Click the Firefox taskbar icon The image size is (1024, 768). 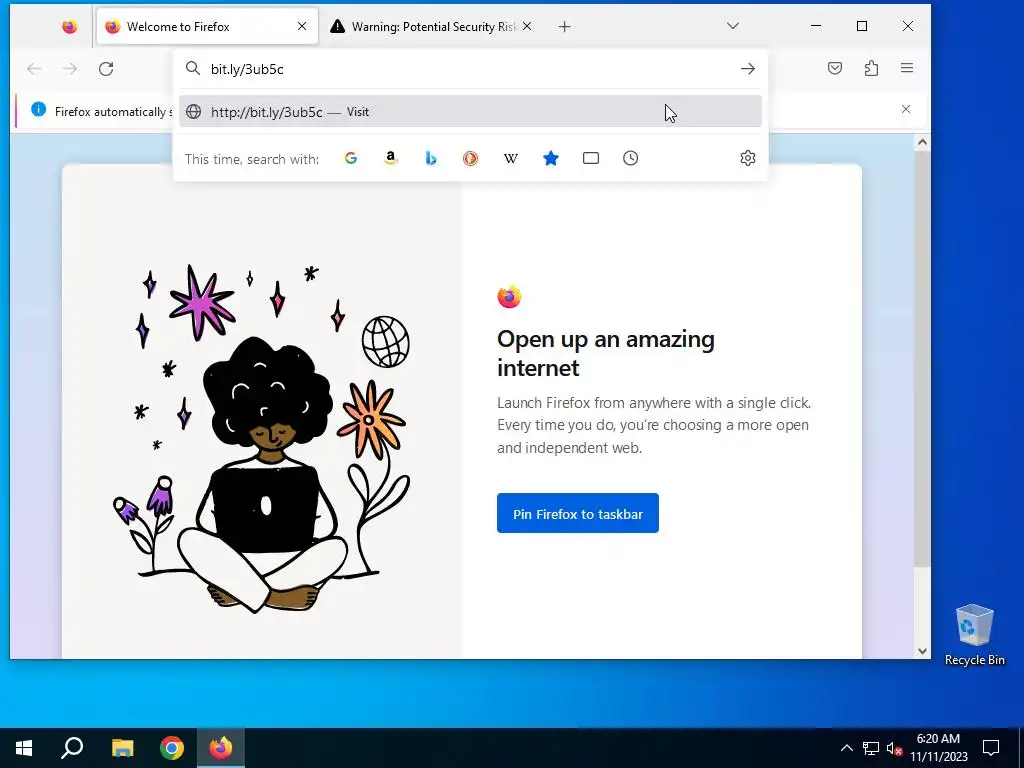coord(221,748)
